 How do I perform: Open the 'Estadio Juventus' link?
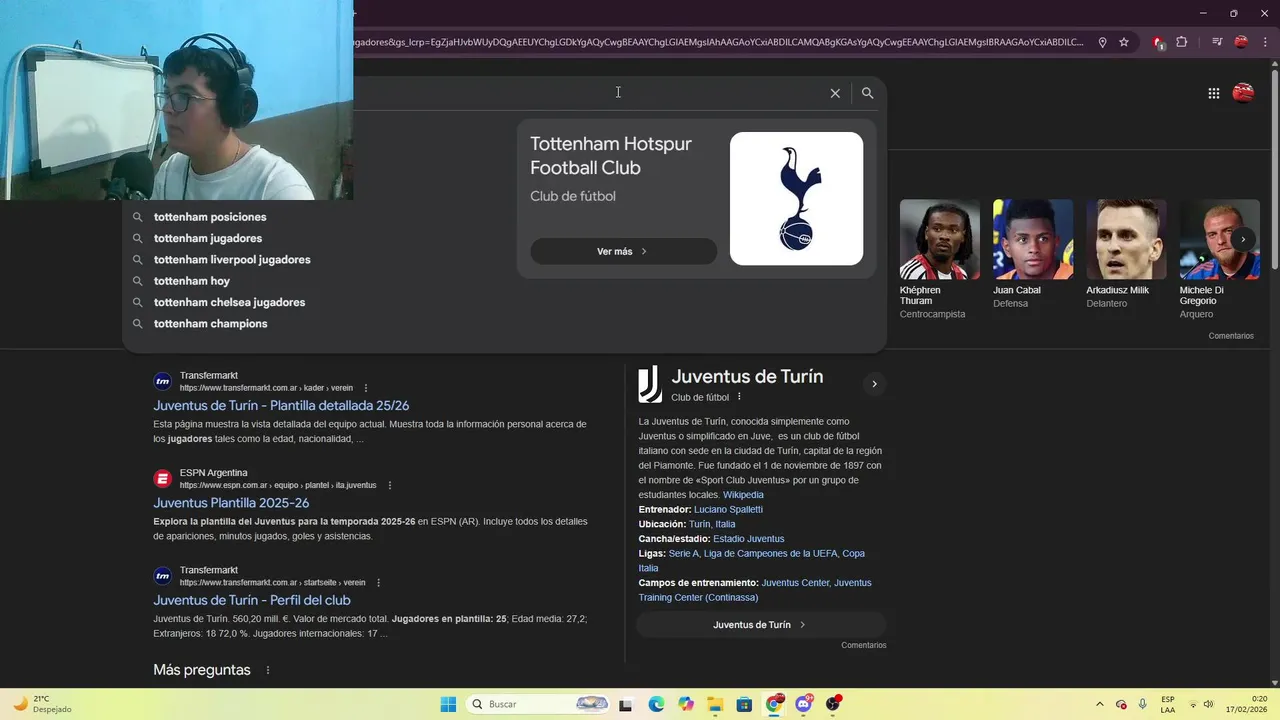[749, 539]
